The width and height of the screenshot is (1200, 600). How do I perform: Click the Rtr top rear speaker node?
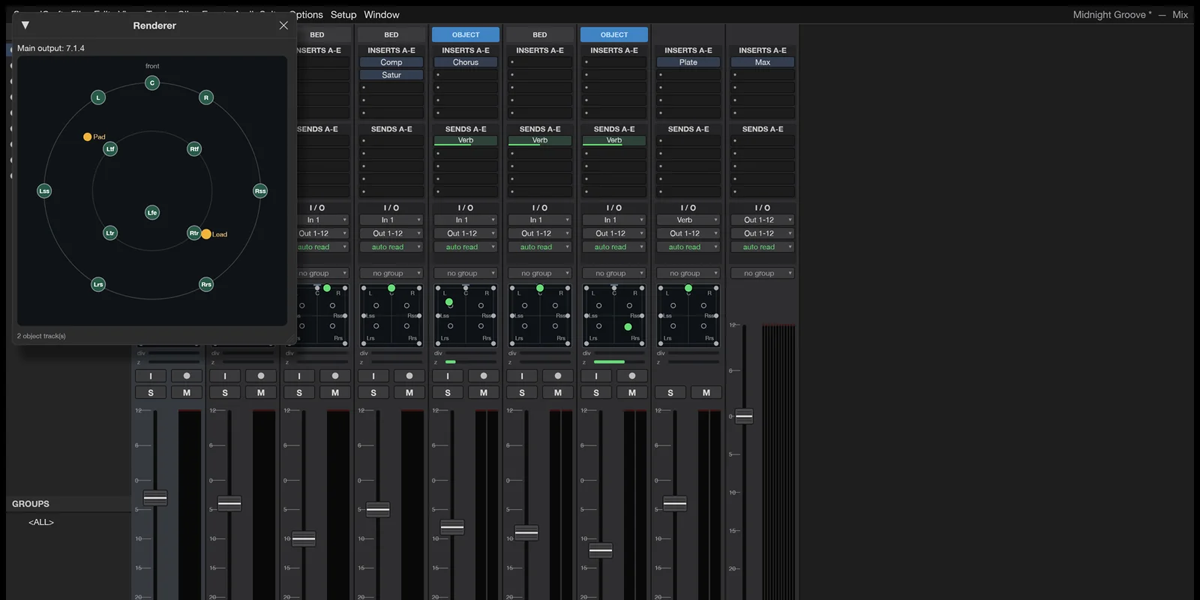pyautogui.click(x=194, y=233)
